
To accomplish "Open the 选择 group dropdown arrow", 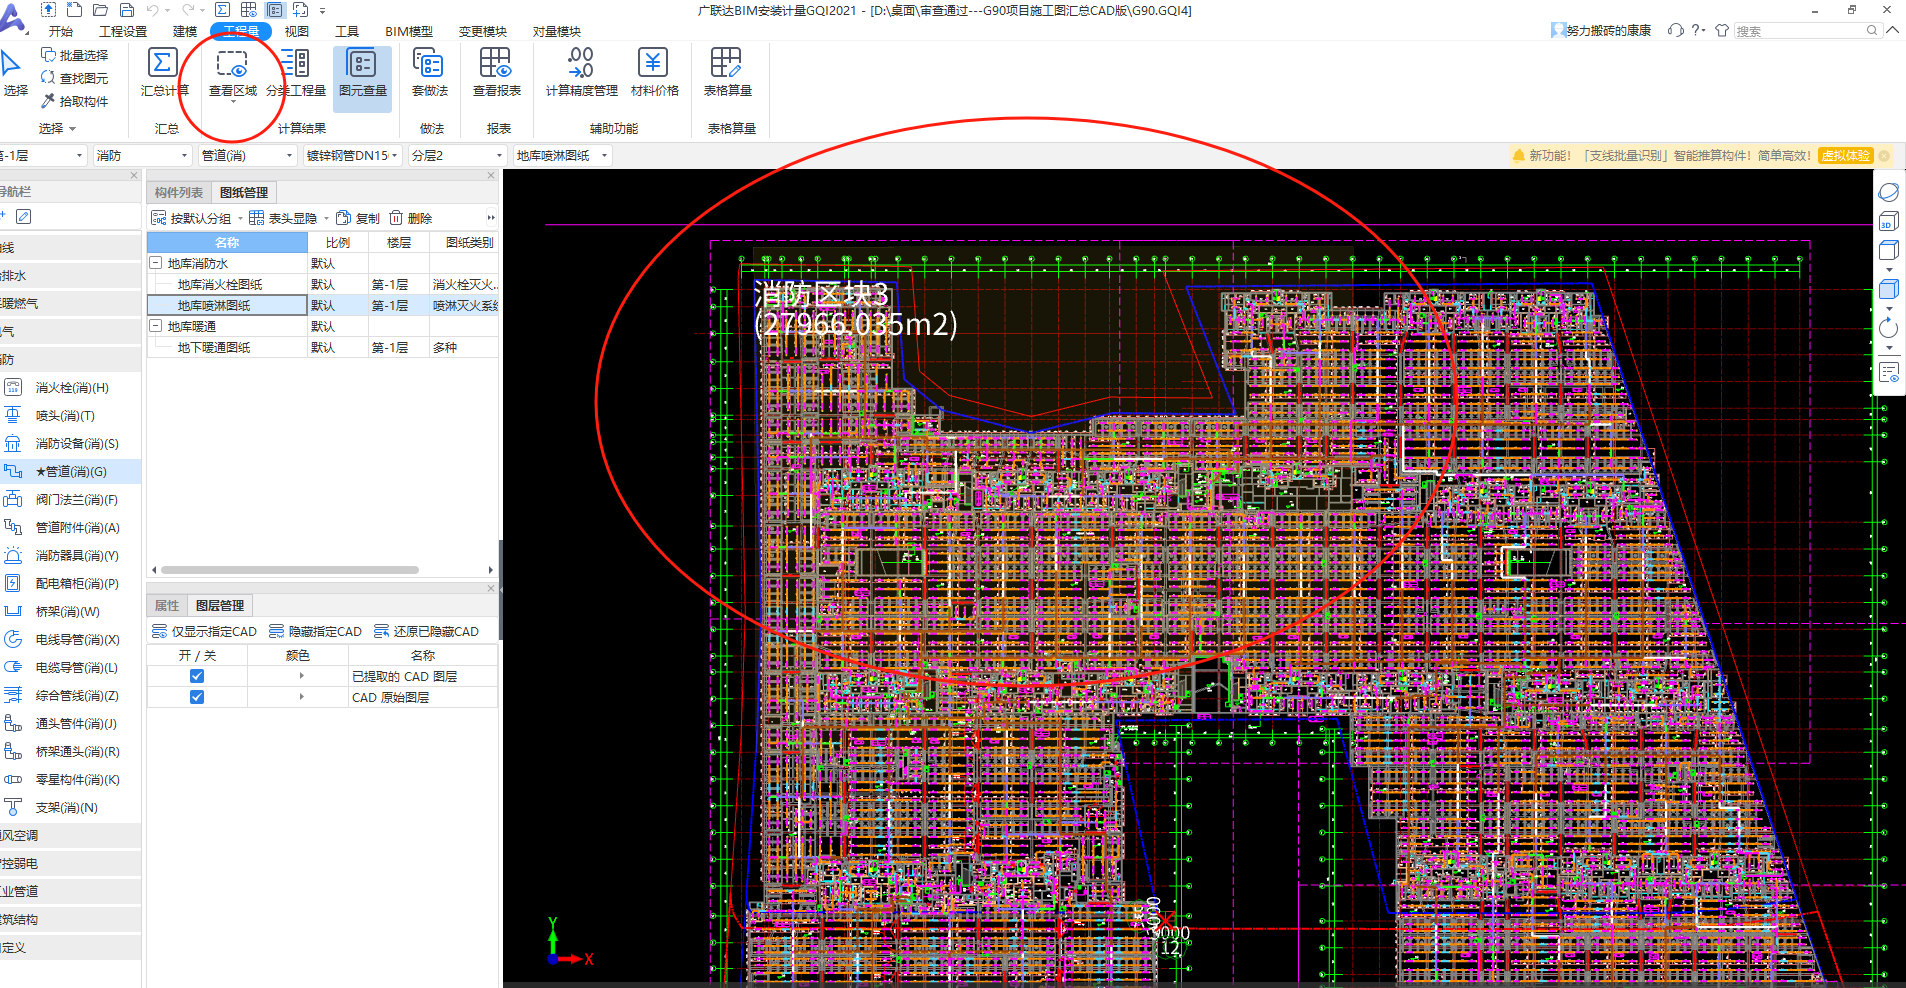I will point(72,129).
